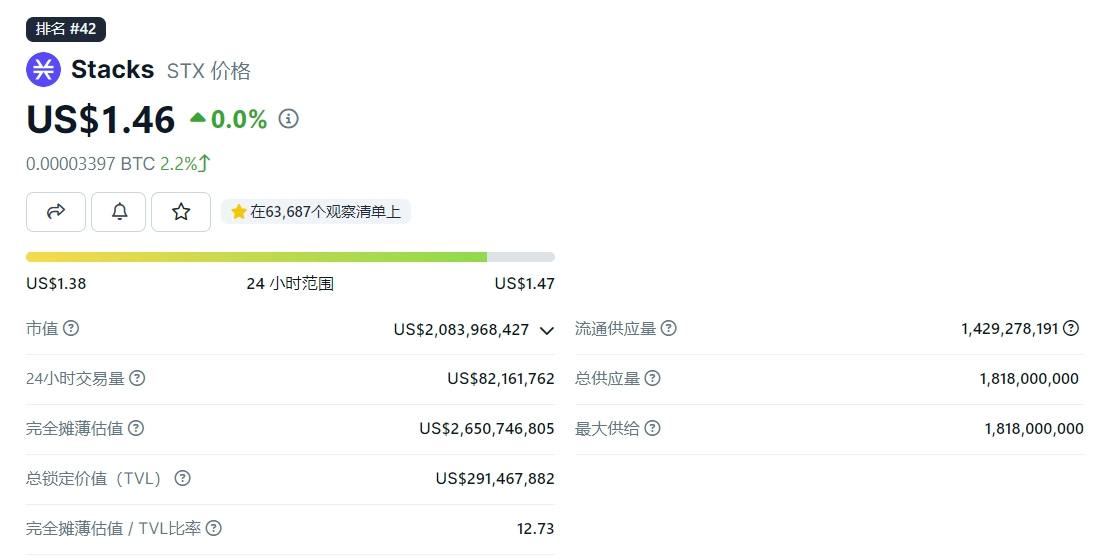Click help icon next to 完全摊薄估值 / TVL比率

(213, 528)
